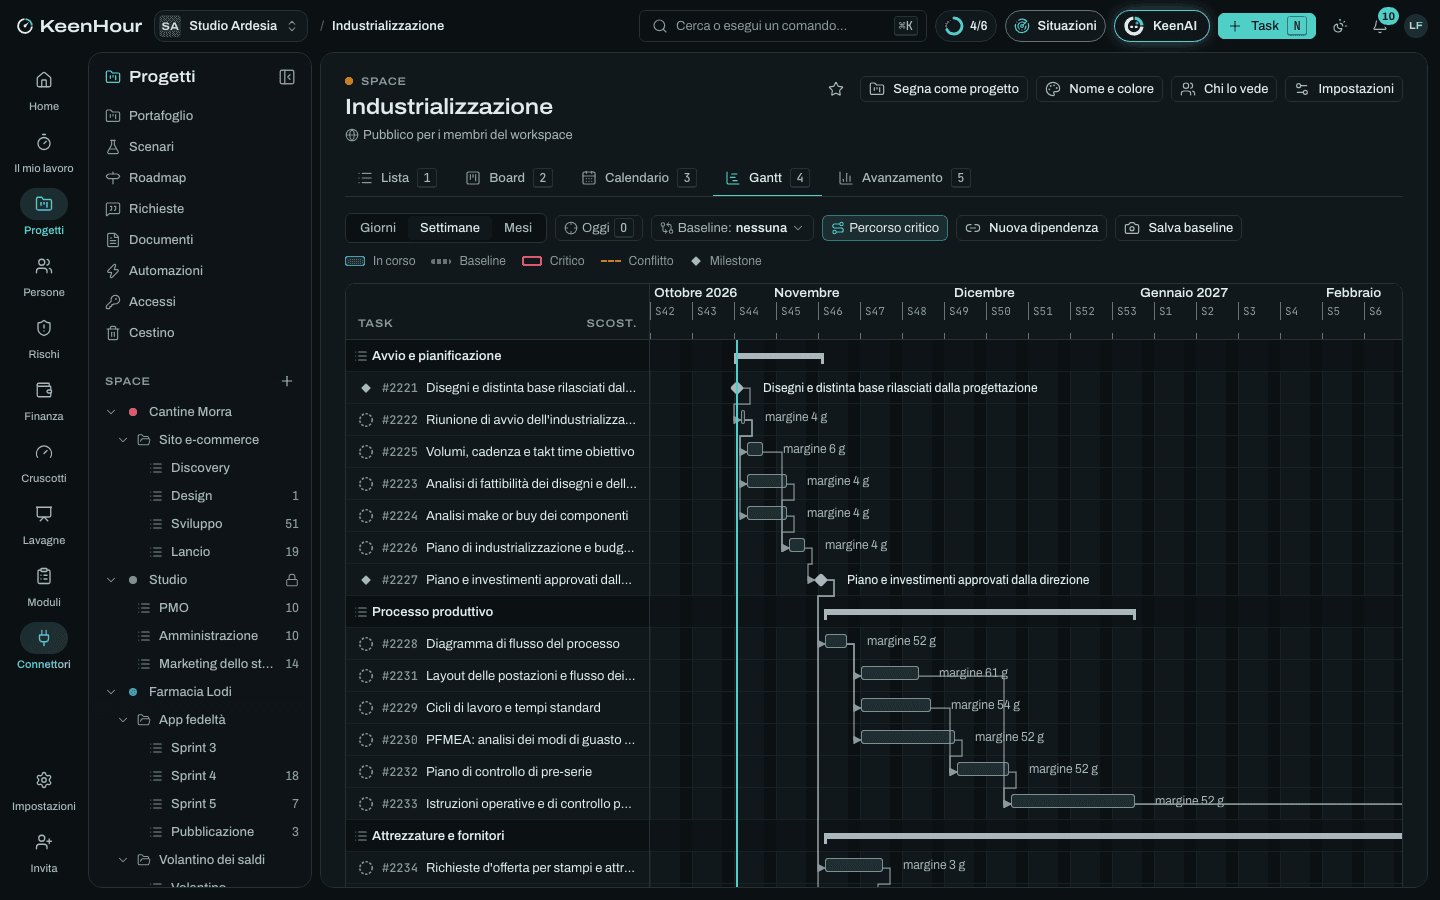The height and width of the screenshot is (900, 1440).
Task: Collapse the Cantine Morra space
Action: 111,412
